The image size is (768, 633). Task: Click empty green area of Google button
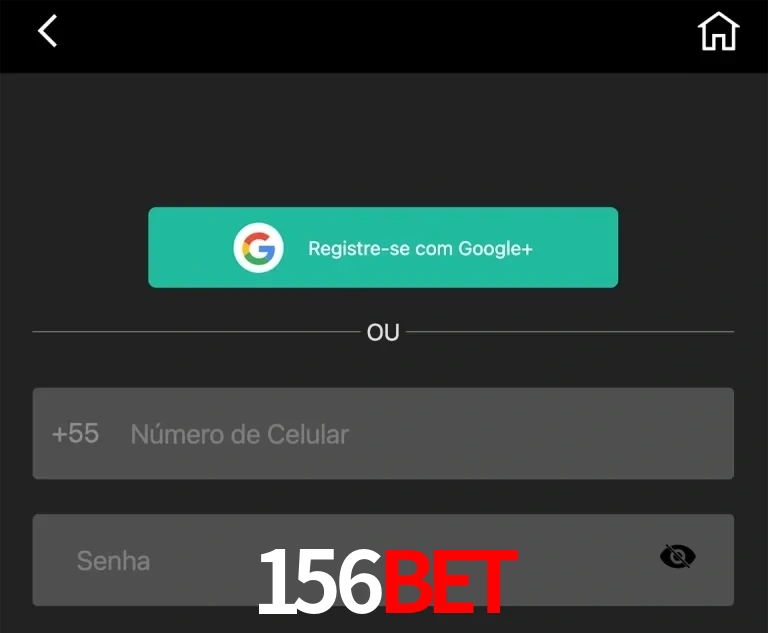[576, 247]
